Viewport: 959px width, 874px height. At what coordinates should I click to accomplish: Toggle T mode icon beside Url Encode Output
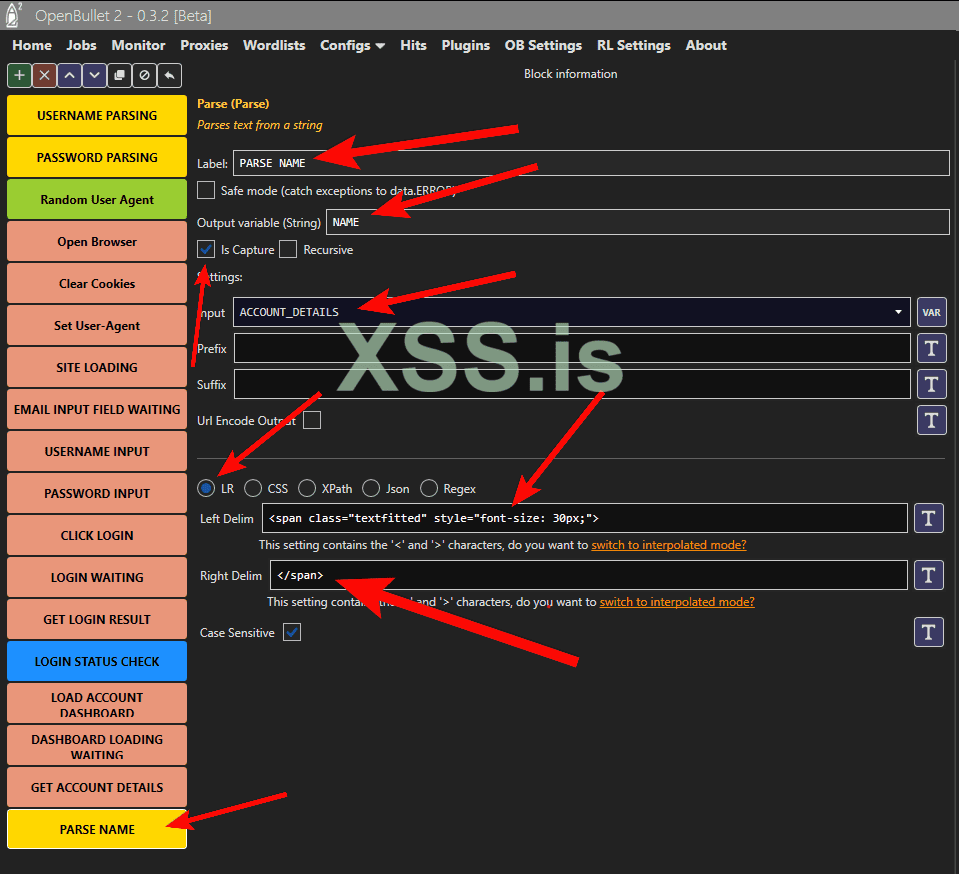(931, 420)
